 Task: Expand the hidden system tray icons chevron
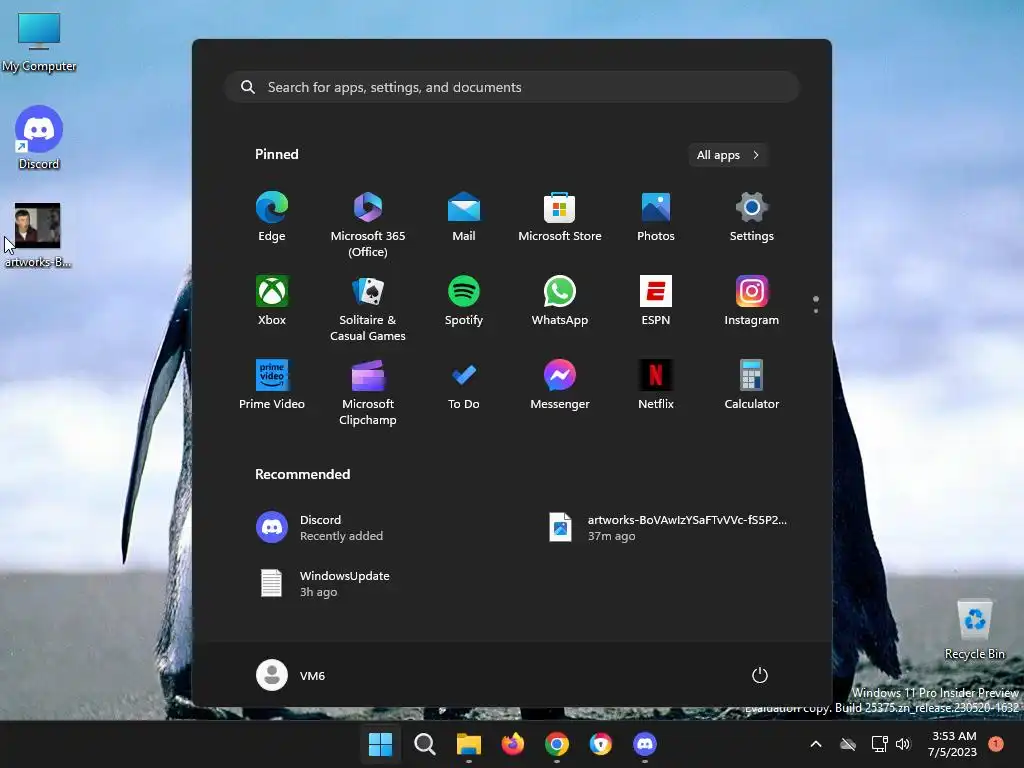[816, 744]
